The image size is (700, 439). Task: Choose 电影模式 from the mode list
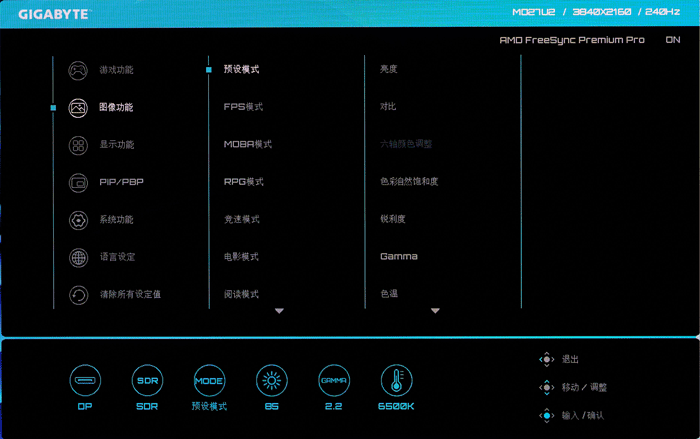[241, 257]
